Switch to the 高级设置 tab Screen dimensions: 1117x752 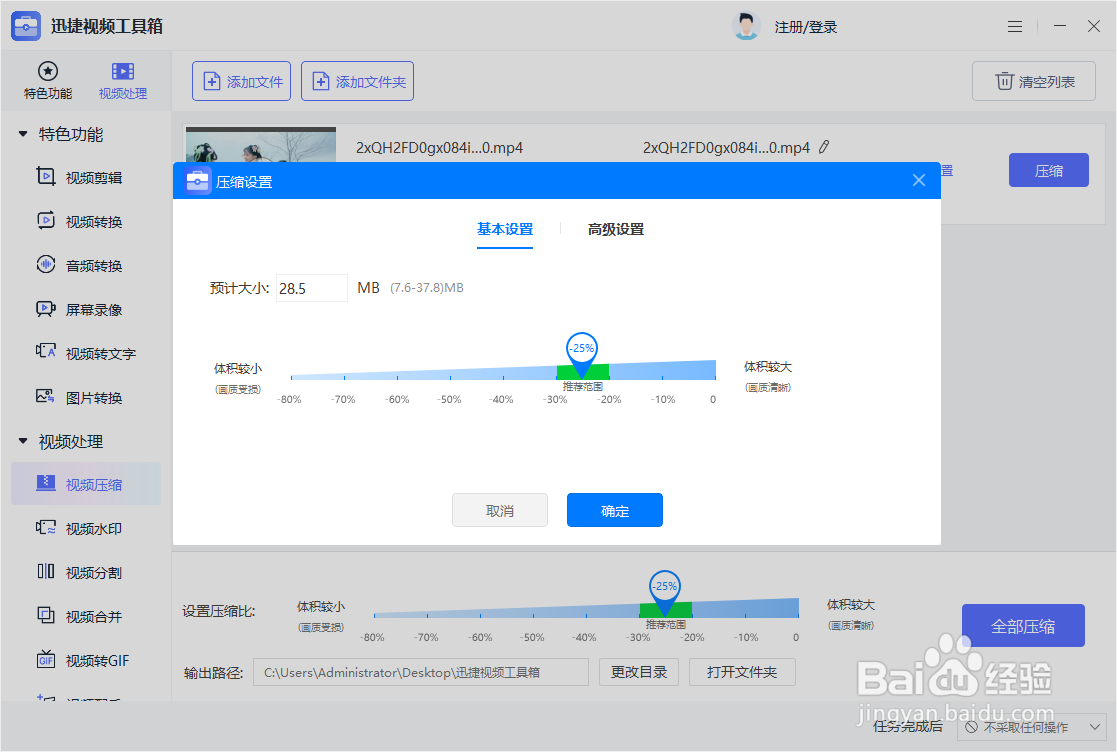(x=614, y=229)
